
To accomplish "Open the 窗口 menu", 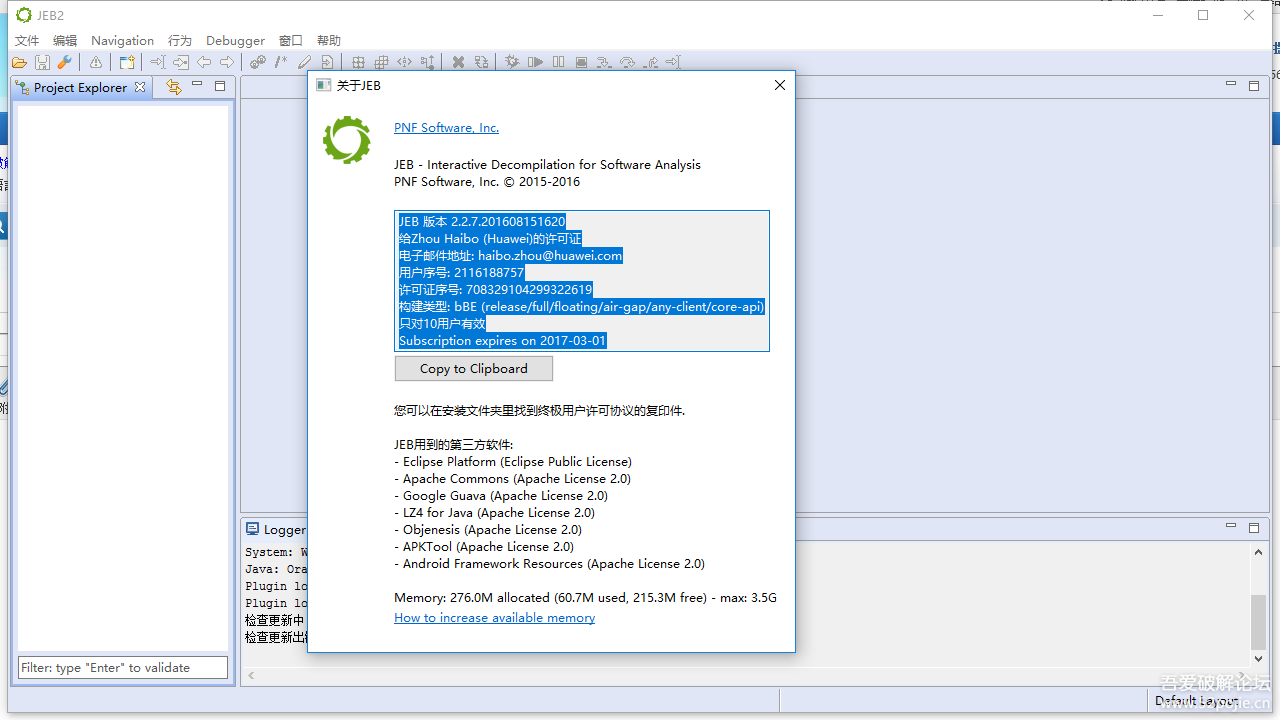I will [x=291, y=41].
